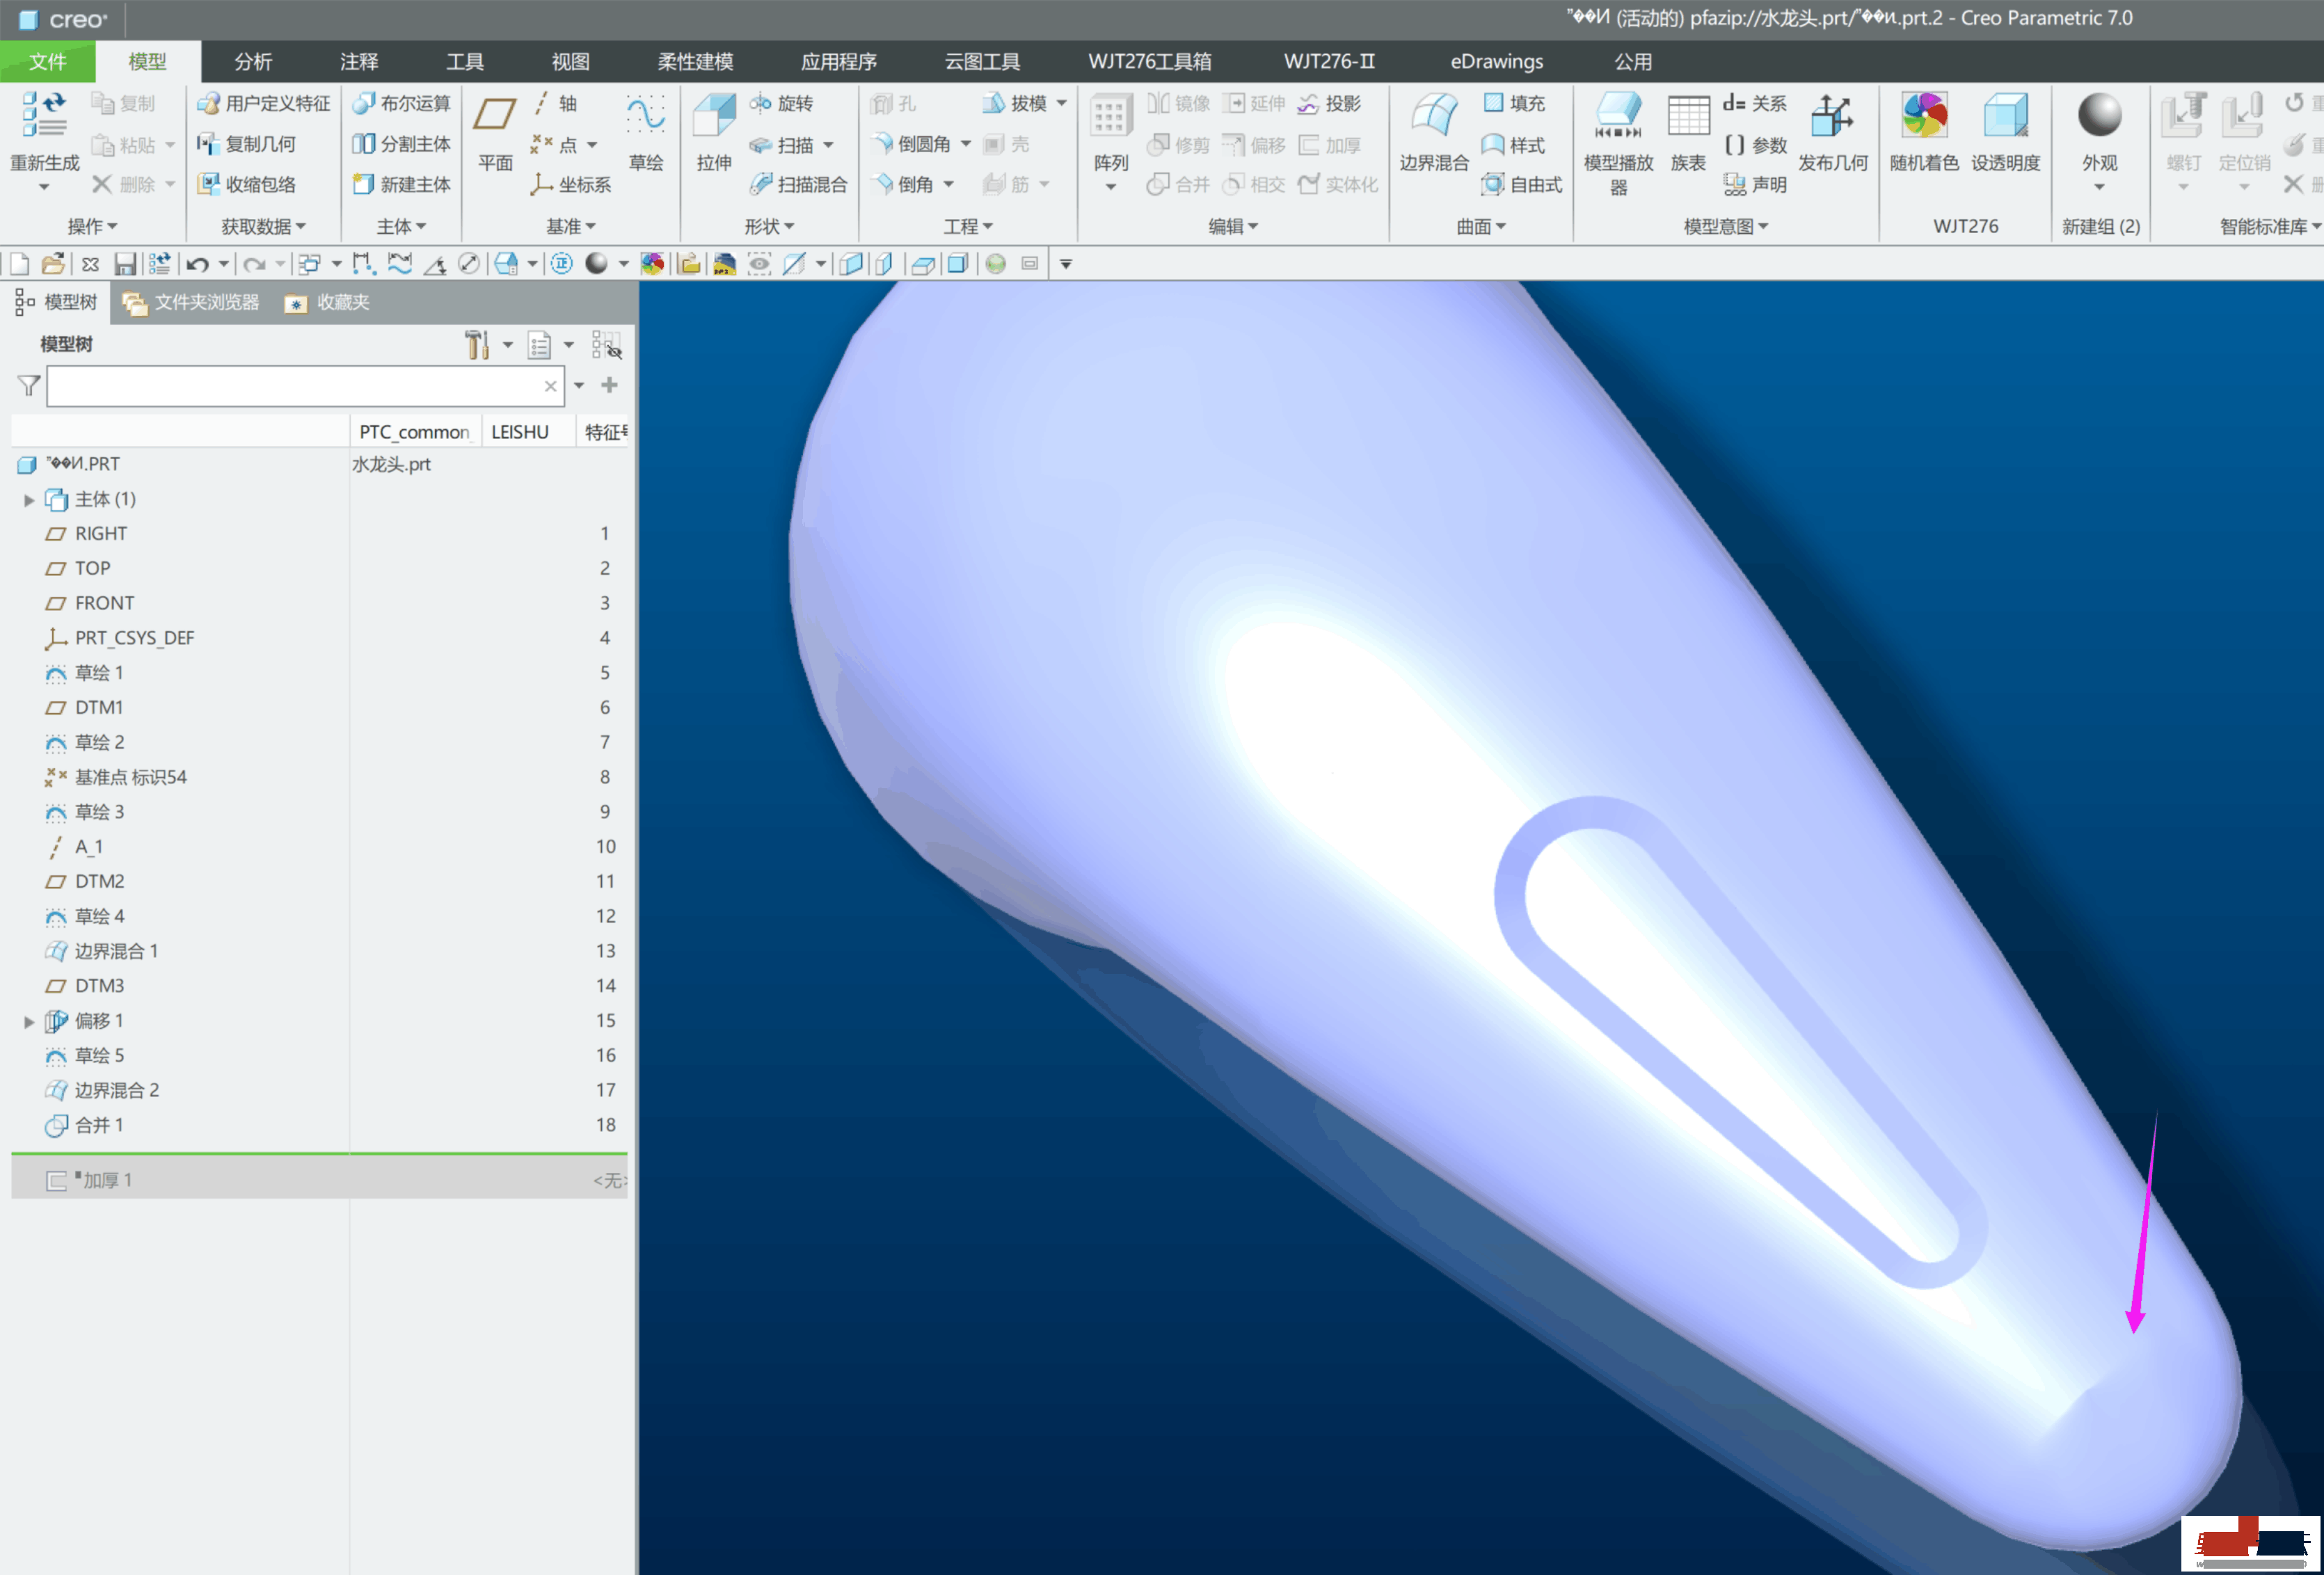
Task: Switch to the 分析 ribbon tab
Action: coord(253,62)
